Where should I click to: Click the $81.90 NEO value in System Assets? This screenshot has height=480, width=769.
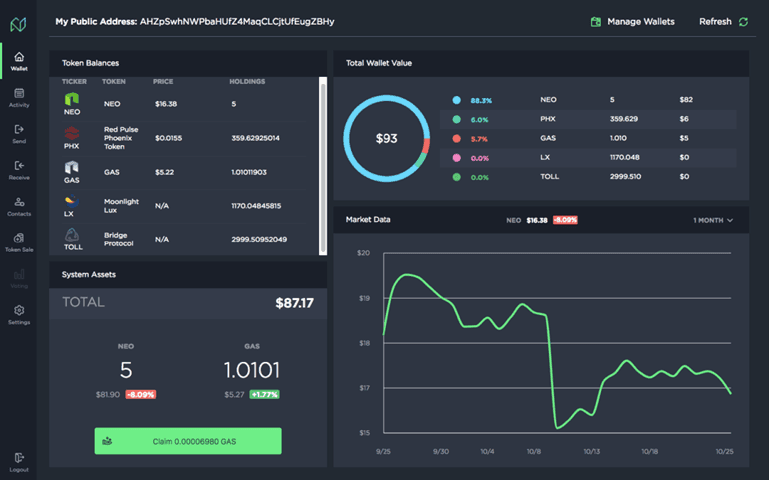pos(108,394)
